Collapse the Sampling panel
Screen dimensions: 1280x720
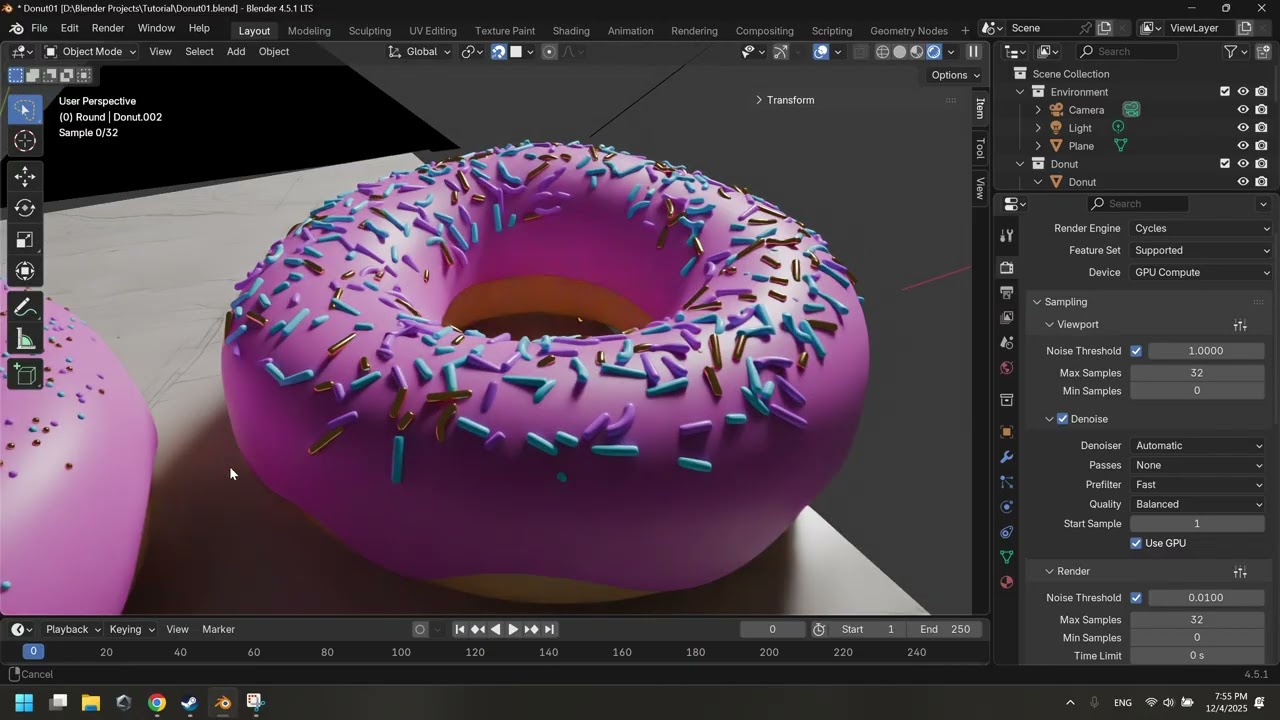pos(1066,302)
